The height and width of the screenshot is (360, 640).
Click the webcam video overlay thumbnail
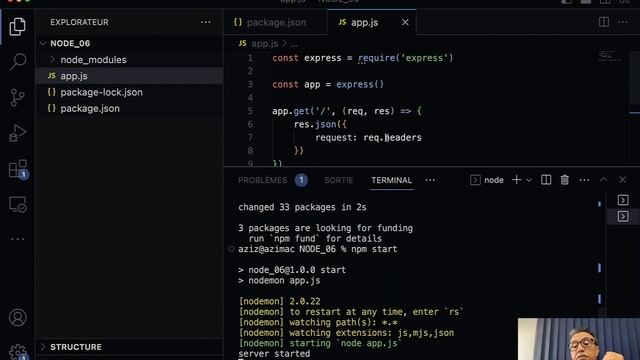point(579,339)
